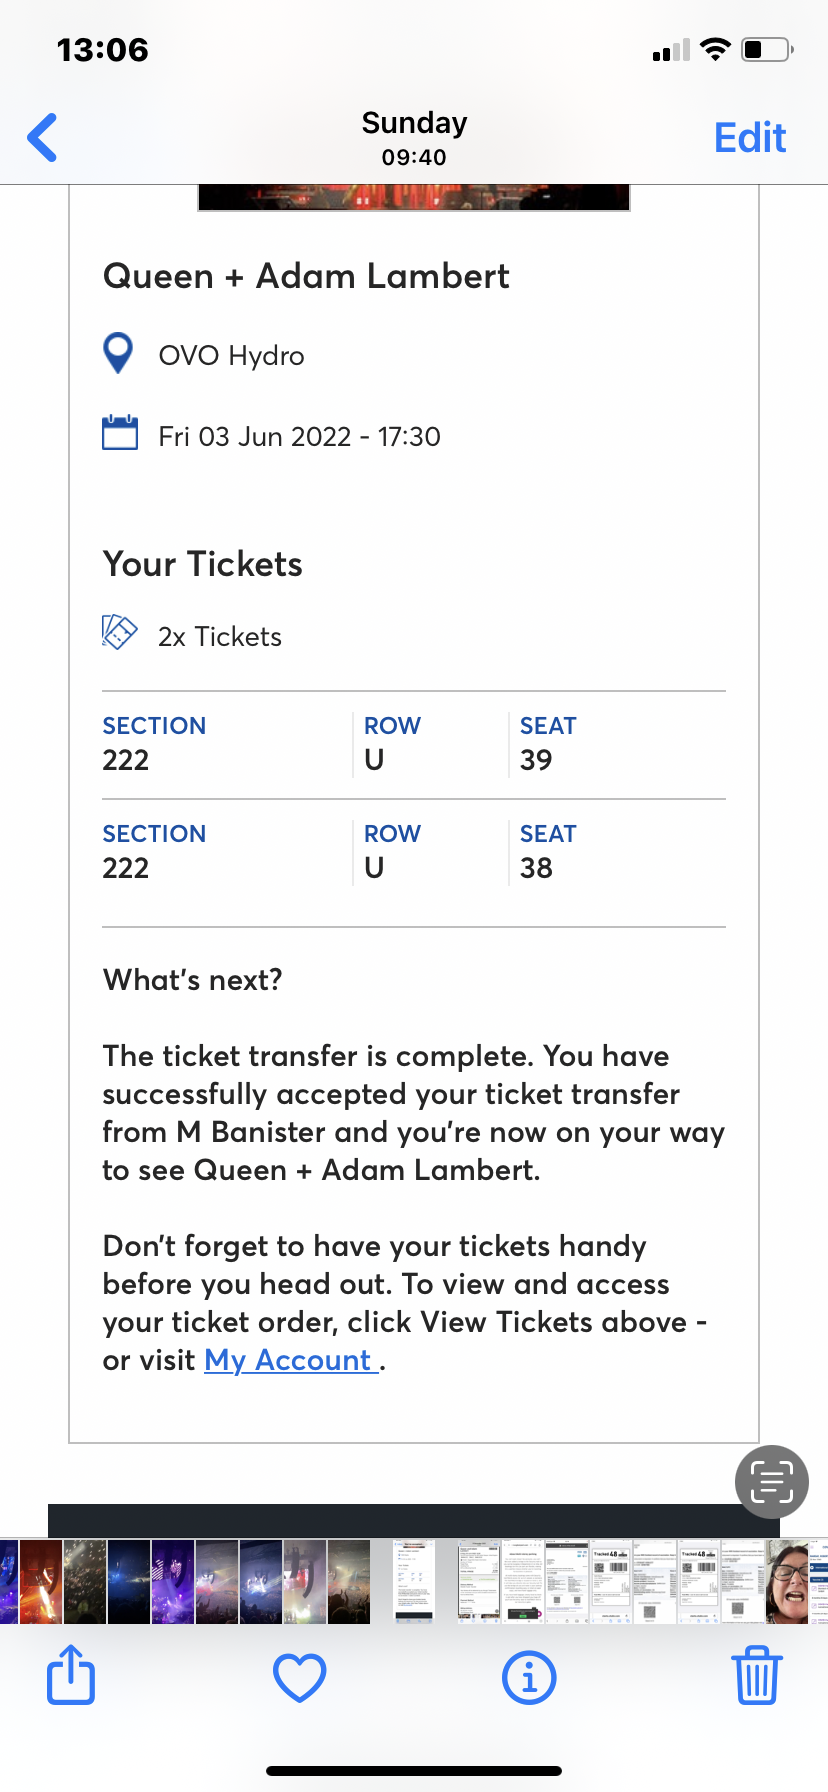
Task: Tap Edit in the top bar
Action: point(749,138)
